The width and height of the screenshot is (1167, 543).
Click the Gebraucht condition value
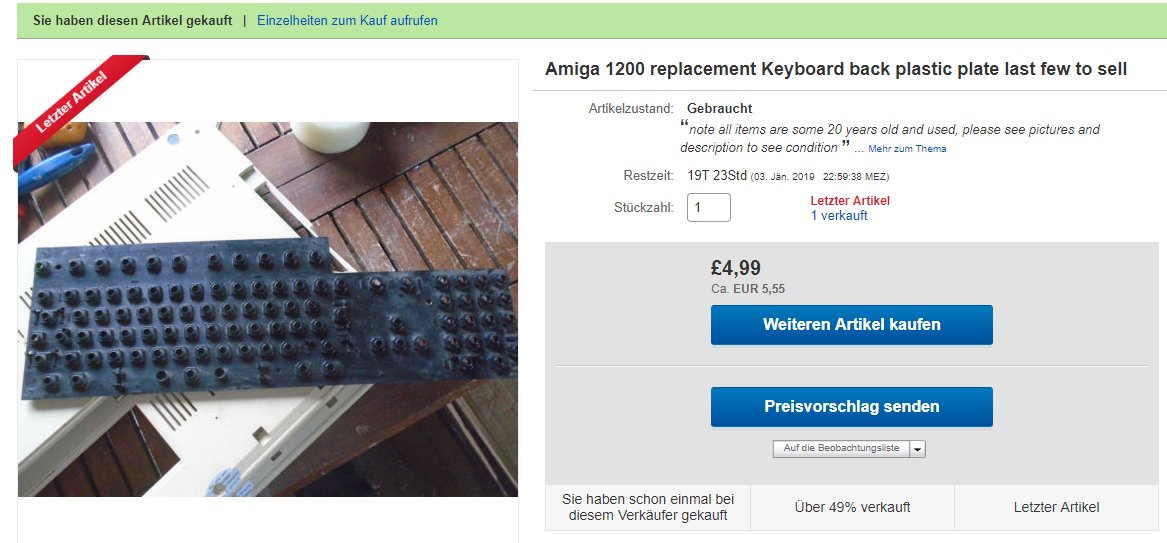point(720,109)
